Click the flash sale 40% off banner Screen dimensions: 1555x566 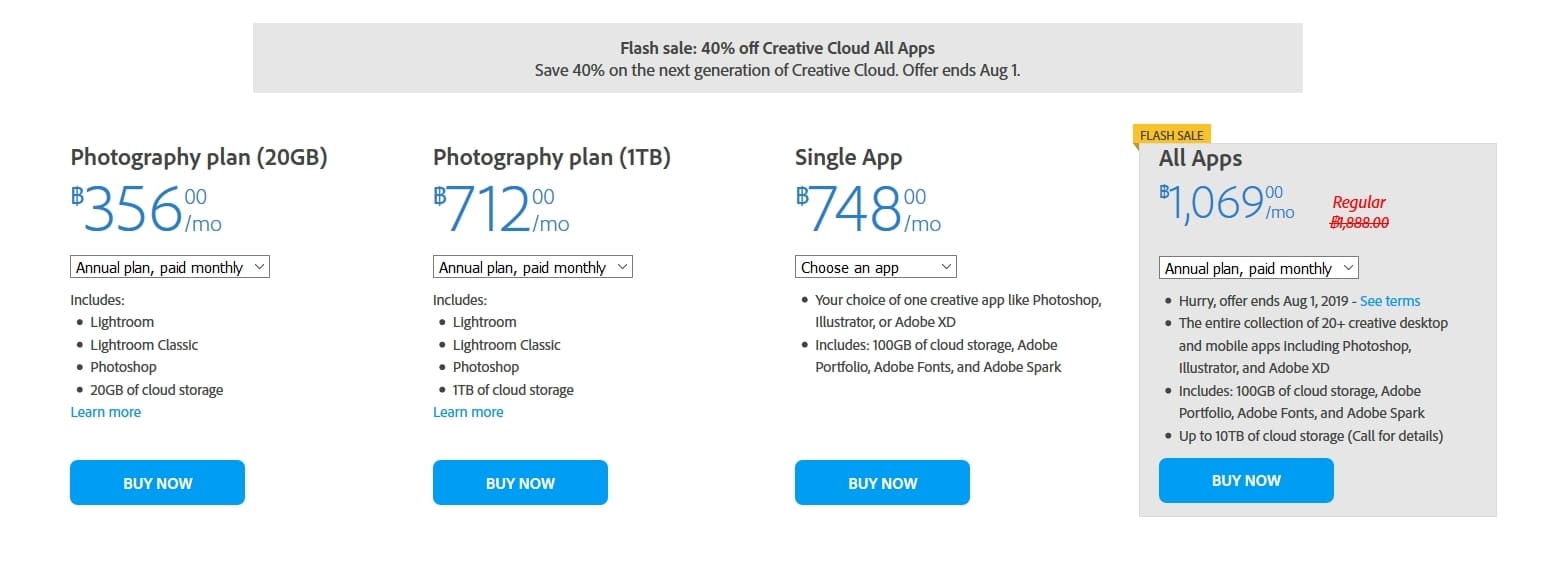(777, 59)
